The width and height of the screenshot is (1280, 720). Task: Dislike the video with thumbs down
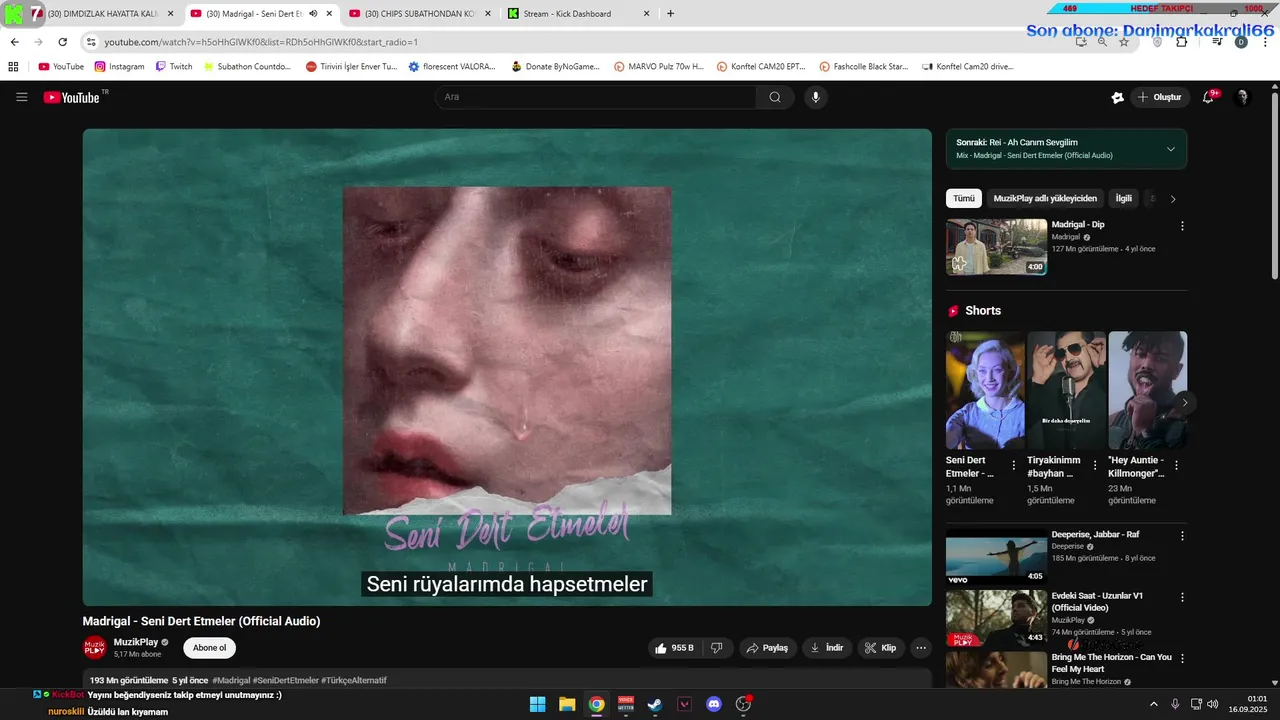pos(717,648)
